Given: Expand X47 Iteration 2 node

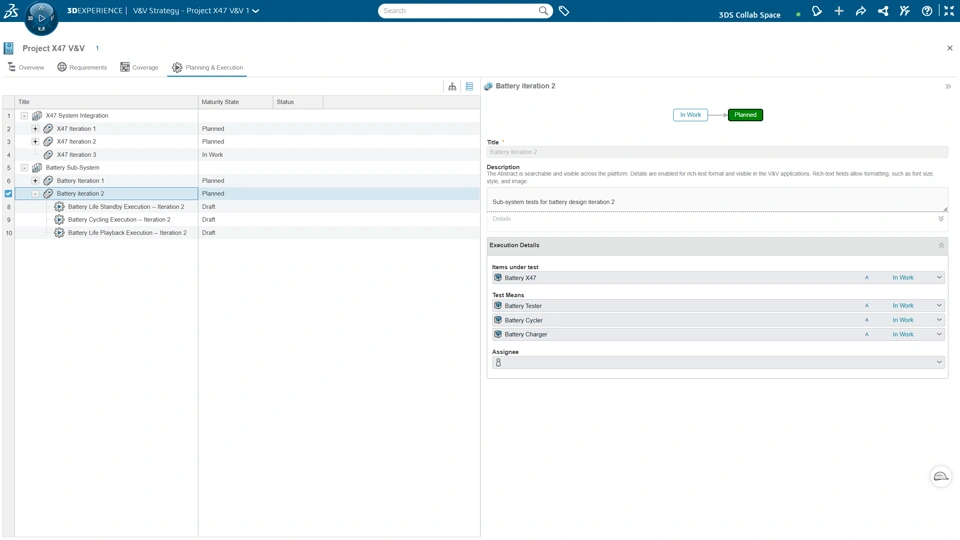Looking at the screenshot, I should (35, 141).
